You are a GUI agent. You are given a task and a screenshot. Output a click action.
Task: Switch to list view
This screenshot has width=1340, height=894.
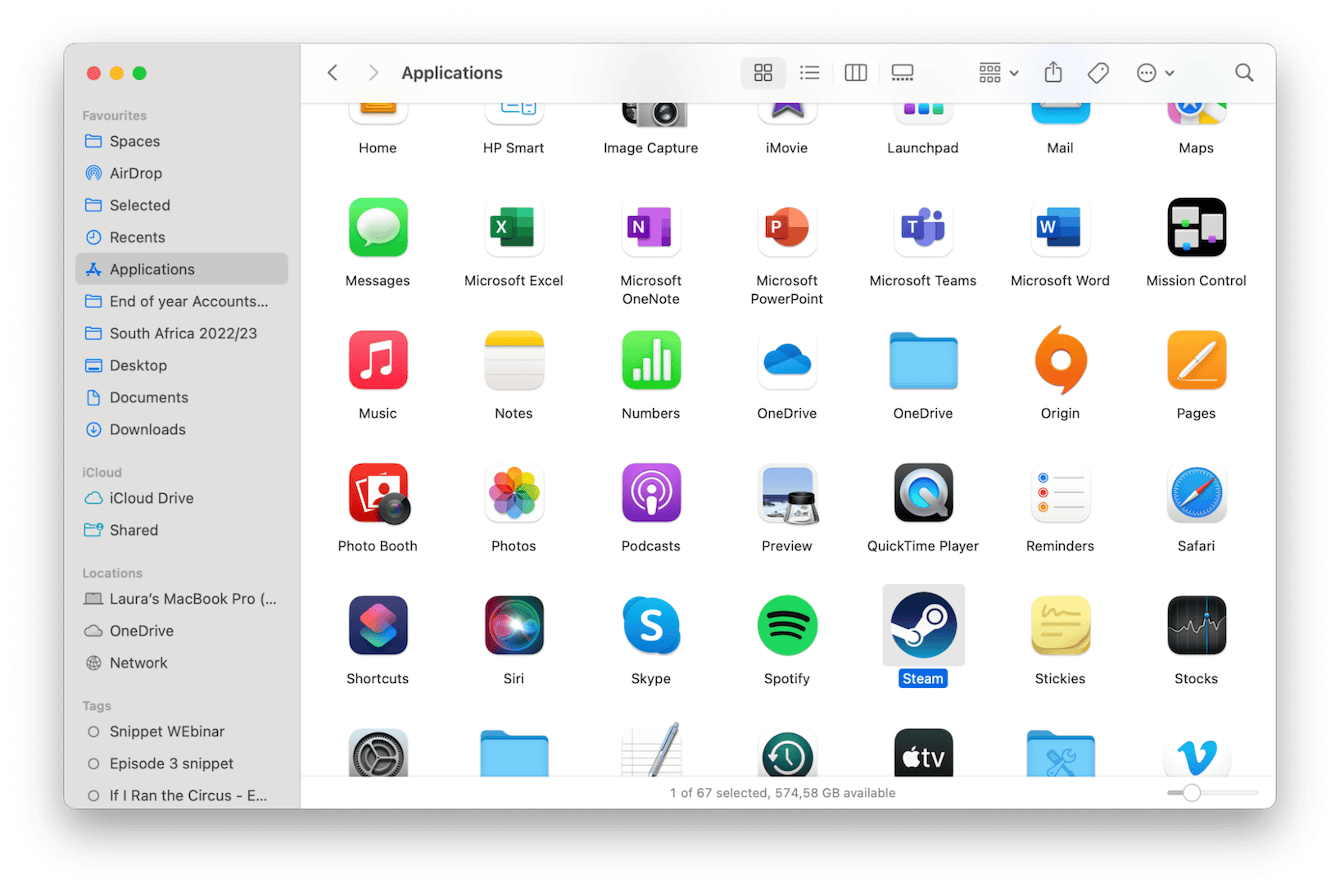[809, 72]
